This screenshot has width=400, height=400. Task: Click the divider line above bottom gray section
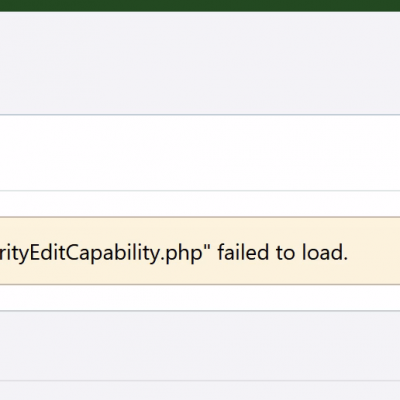coord(200,380)
